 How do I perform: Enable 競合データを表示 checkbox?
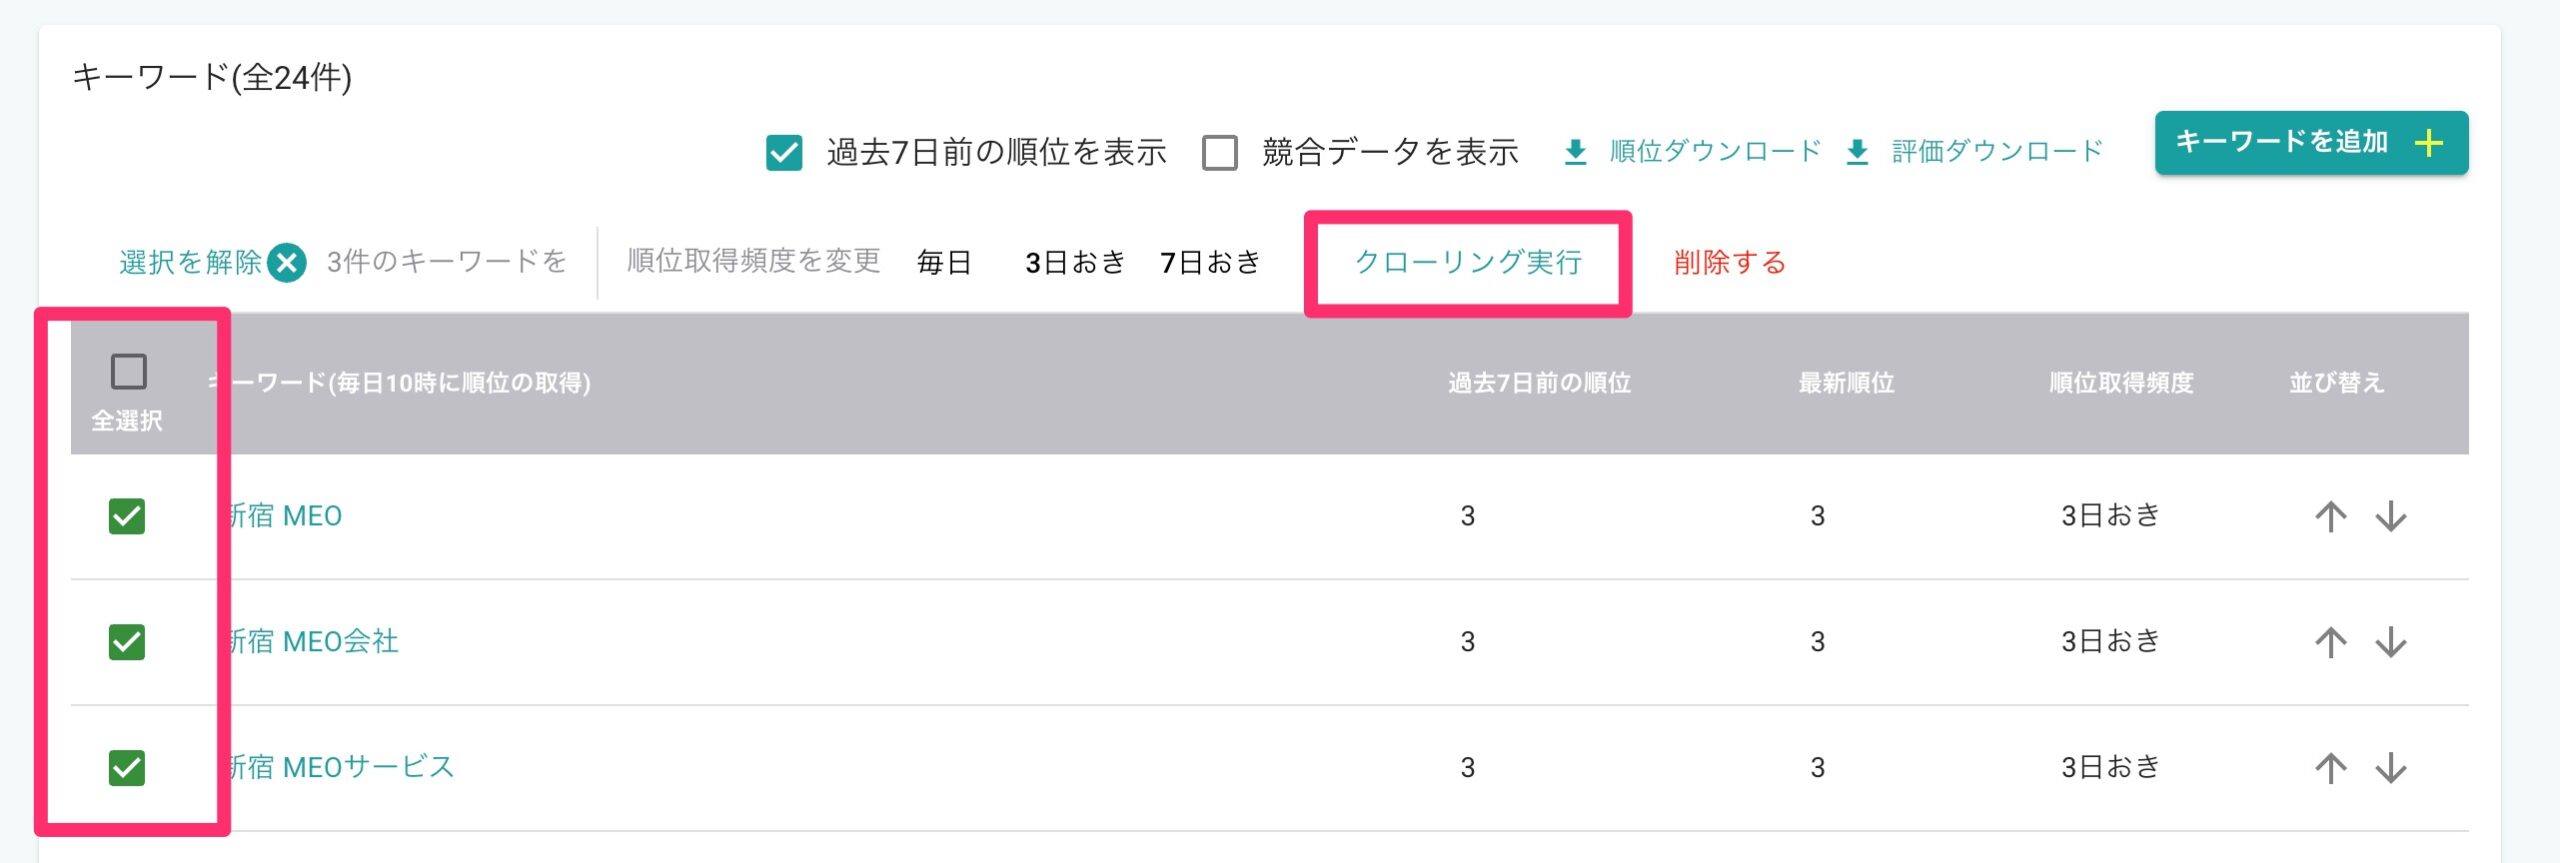1220,153
